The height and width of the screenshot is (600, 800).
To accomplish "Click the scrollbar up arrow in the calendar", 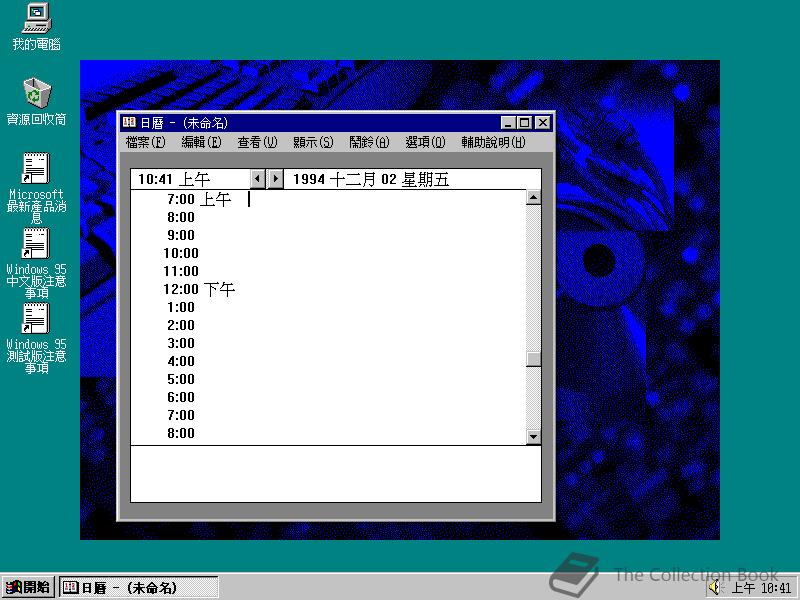I will (533, 197).
